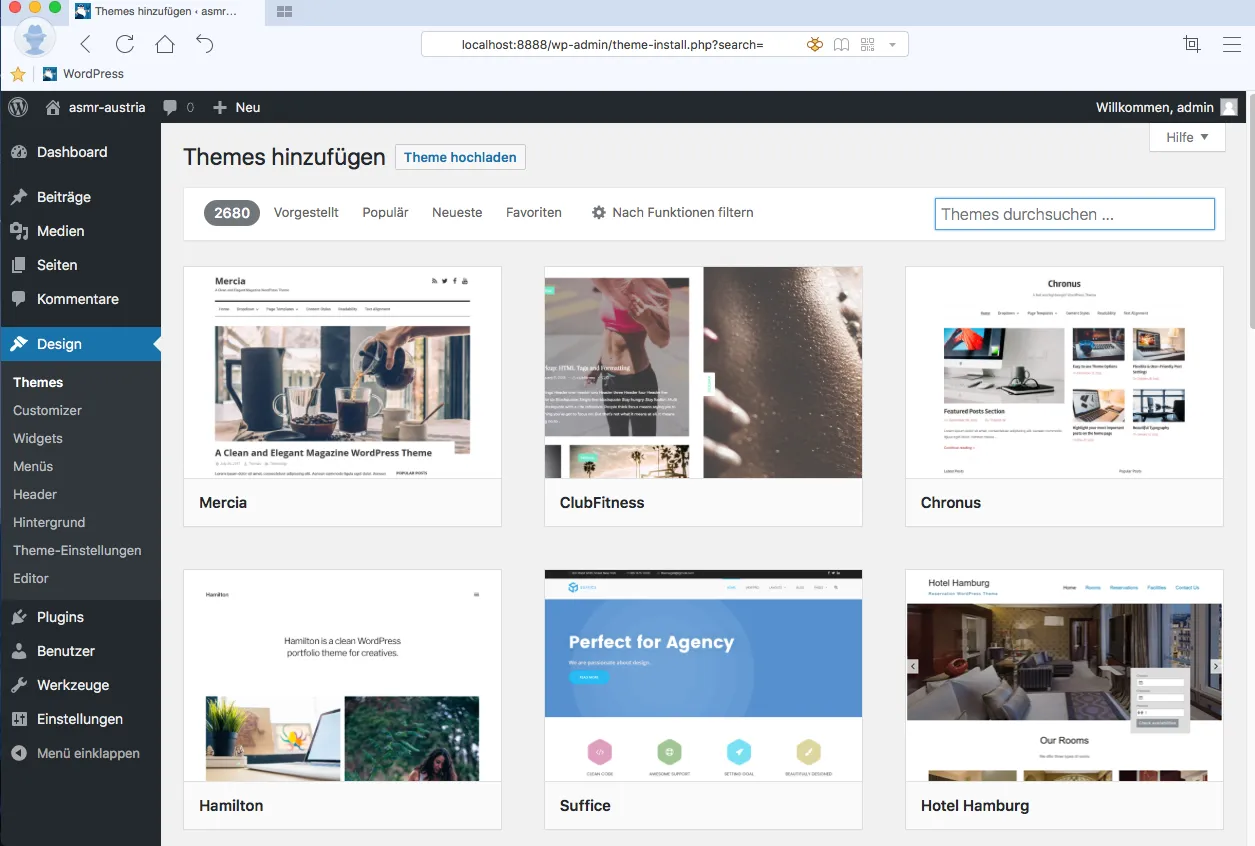Open browser home page icon
Viewport: 1255px width, 846px height.
click(x=165, y=44)
